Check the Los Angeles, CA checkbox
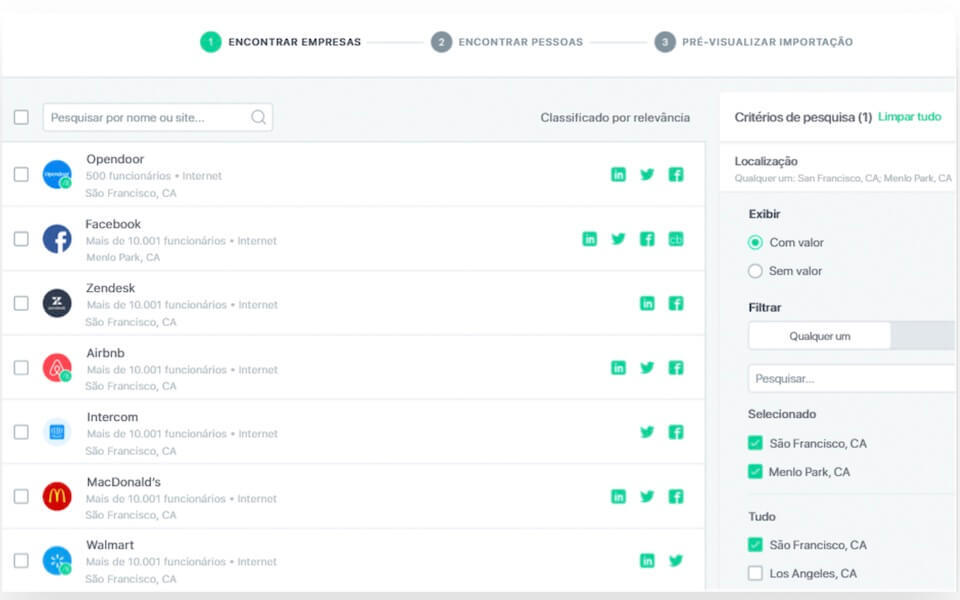This screenshot has height=600, width=960. tap(756, 573)
